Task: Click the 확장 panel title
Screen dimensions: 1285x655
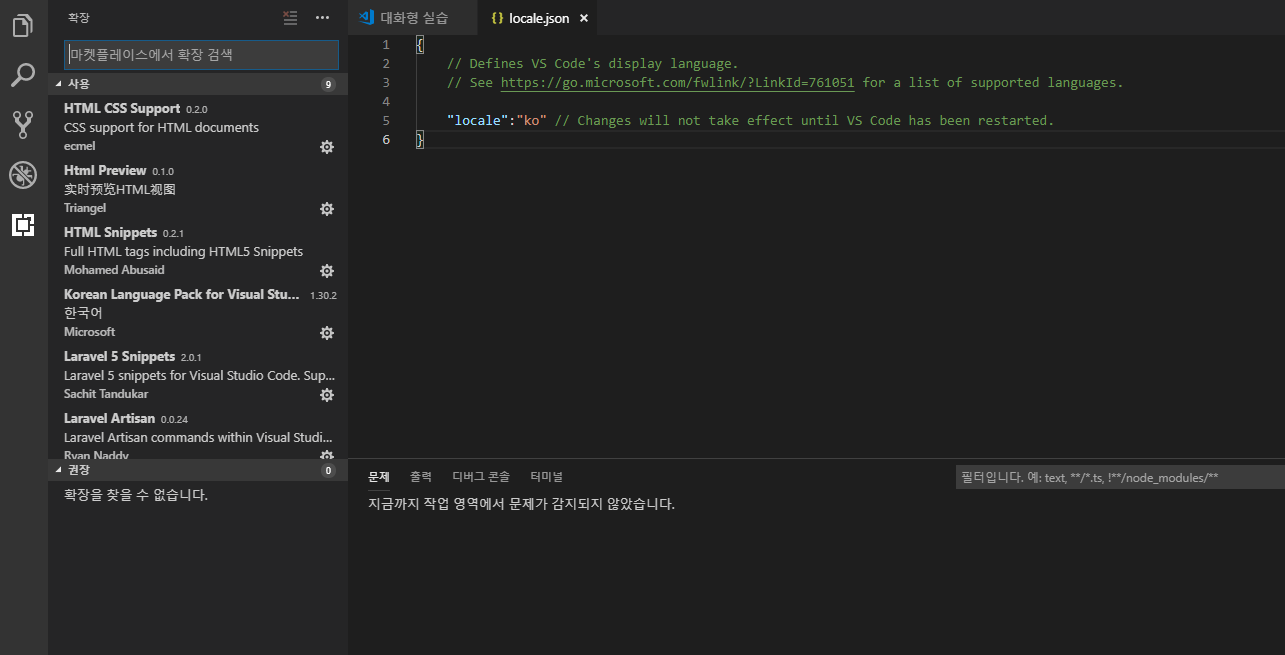Action: pos(78,18)
